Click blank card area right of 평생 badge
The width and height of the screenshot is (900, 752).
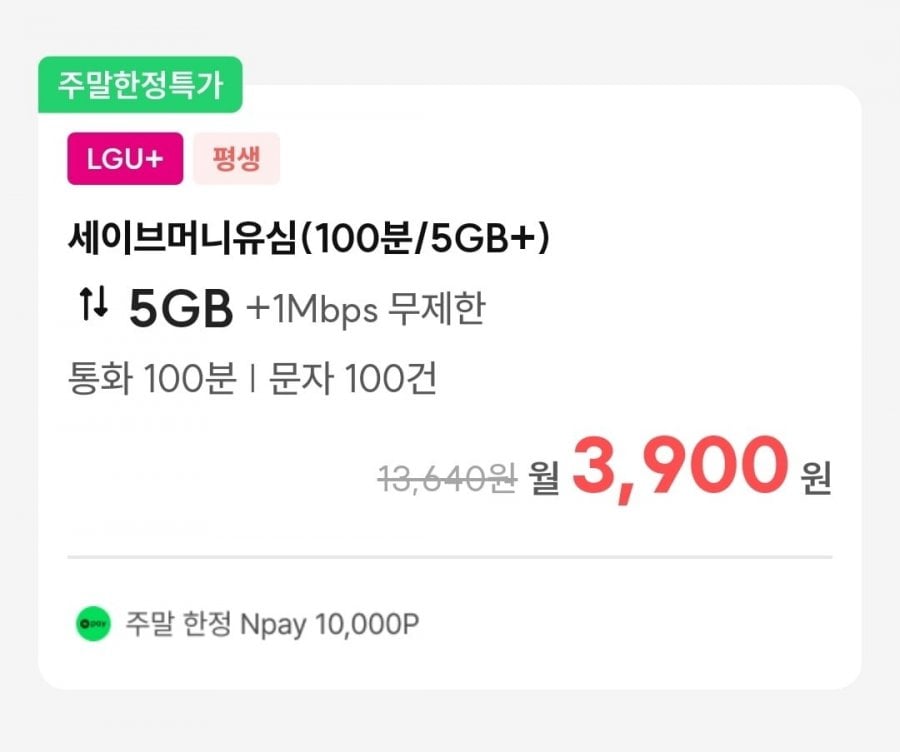click(x=560, y=159)
